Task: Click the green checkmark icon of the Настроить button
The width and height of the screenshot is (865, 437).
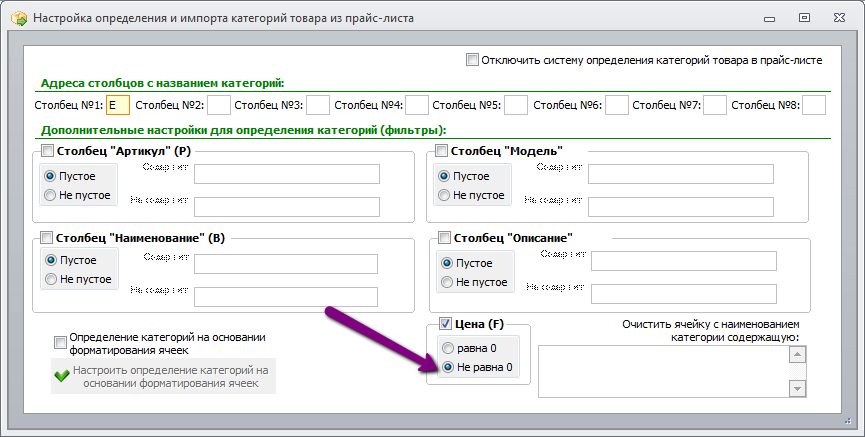Action: coord(62,376)
